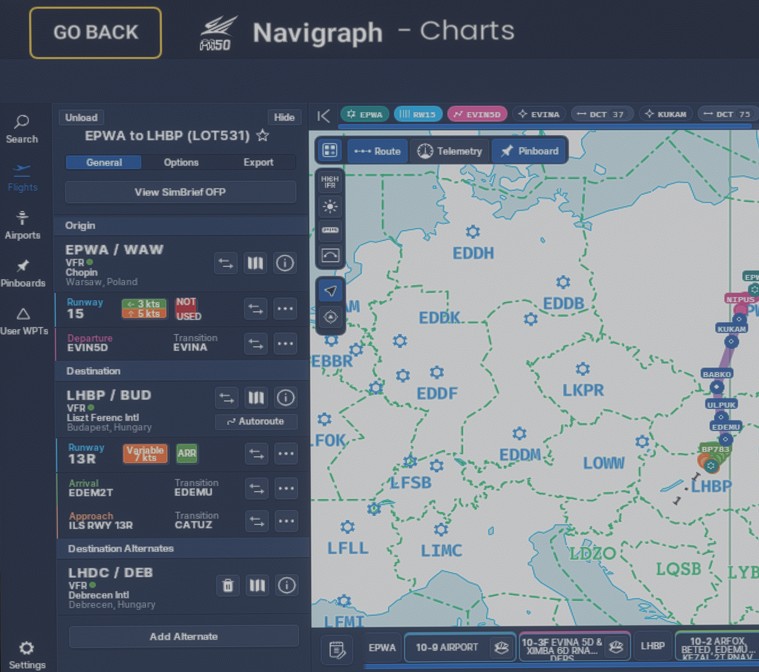The image size is (759, 672).
Task: Center map on aircraft position
Action: click(331, 318)
